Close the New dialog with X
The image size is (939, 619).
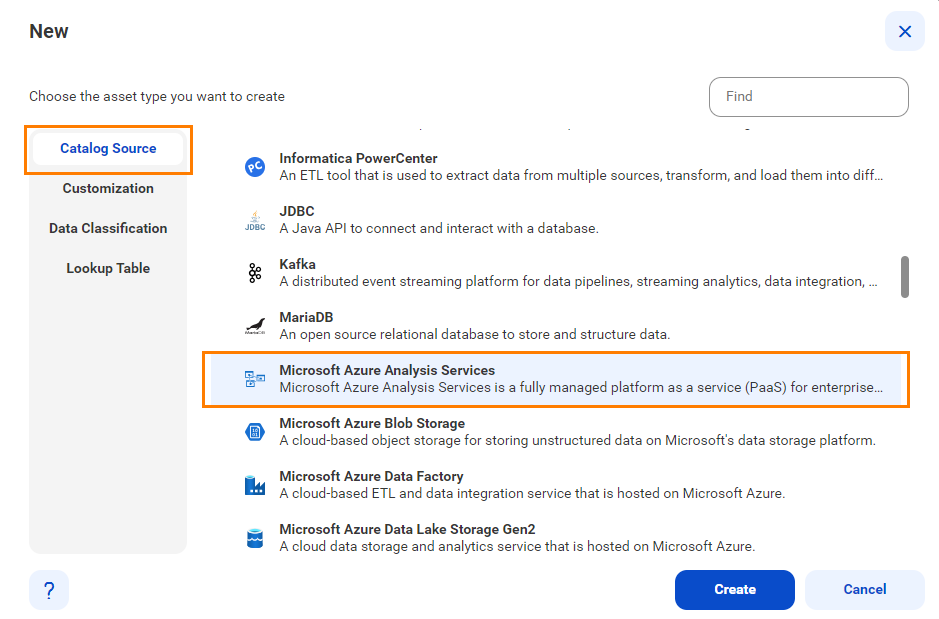905,31
